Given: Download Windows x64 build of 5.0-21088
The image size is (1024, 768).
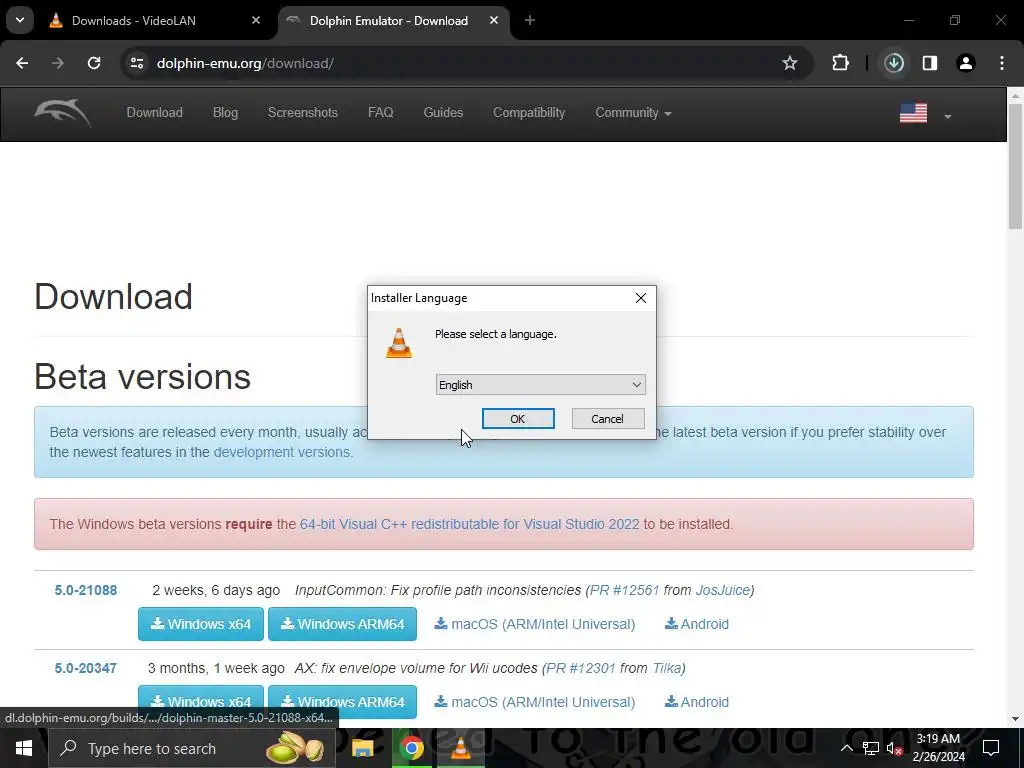Looking at the screenshot, I should click(x=200, y=624).
